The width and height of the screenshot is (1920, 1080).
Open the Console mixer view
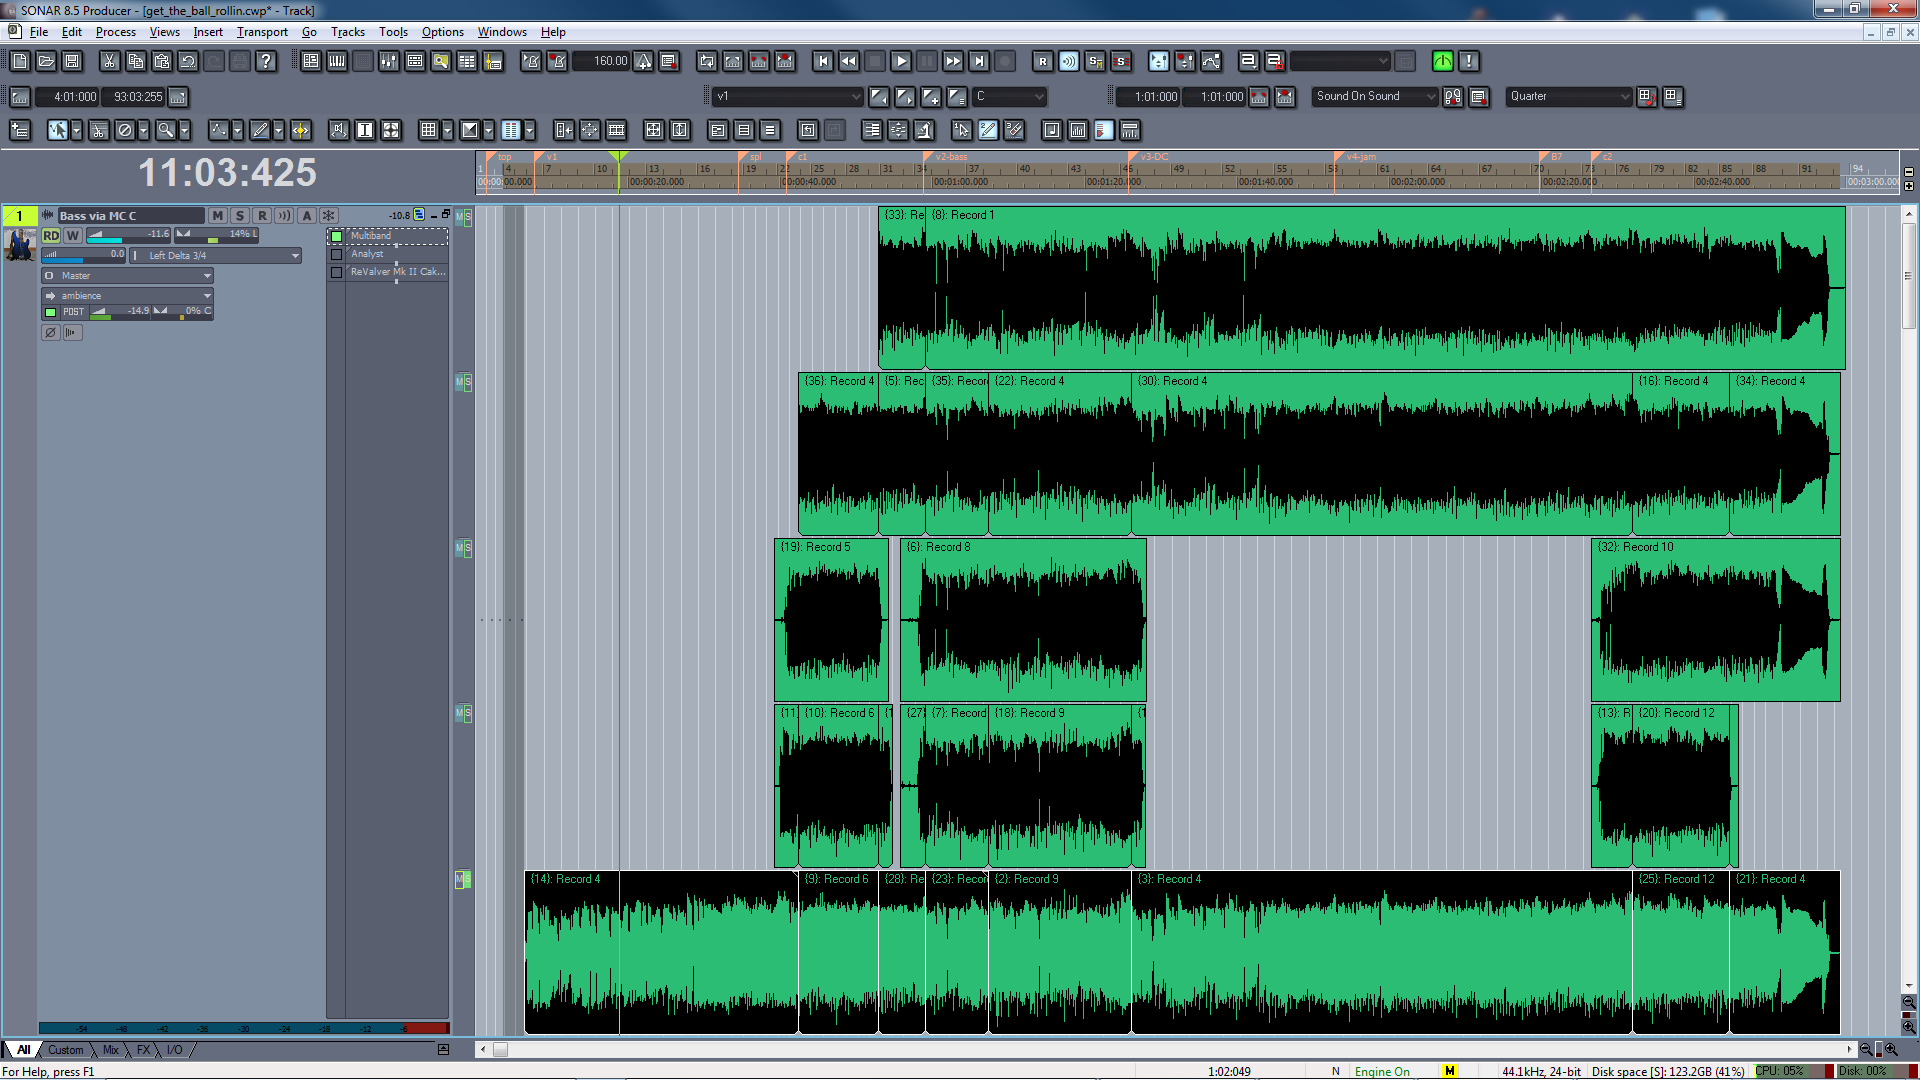[389, 61]
